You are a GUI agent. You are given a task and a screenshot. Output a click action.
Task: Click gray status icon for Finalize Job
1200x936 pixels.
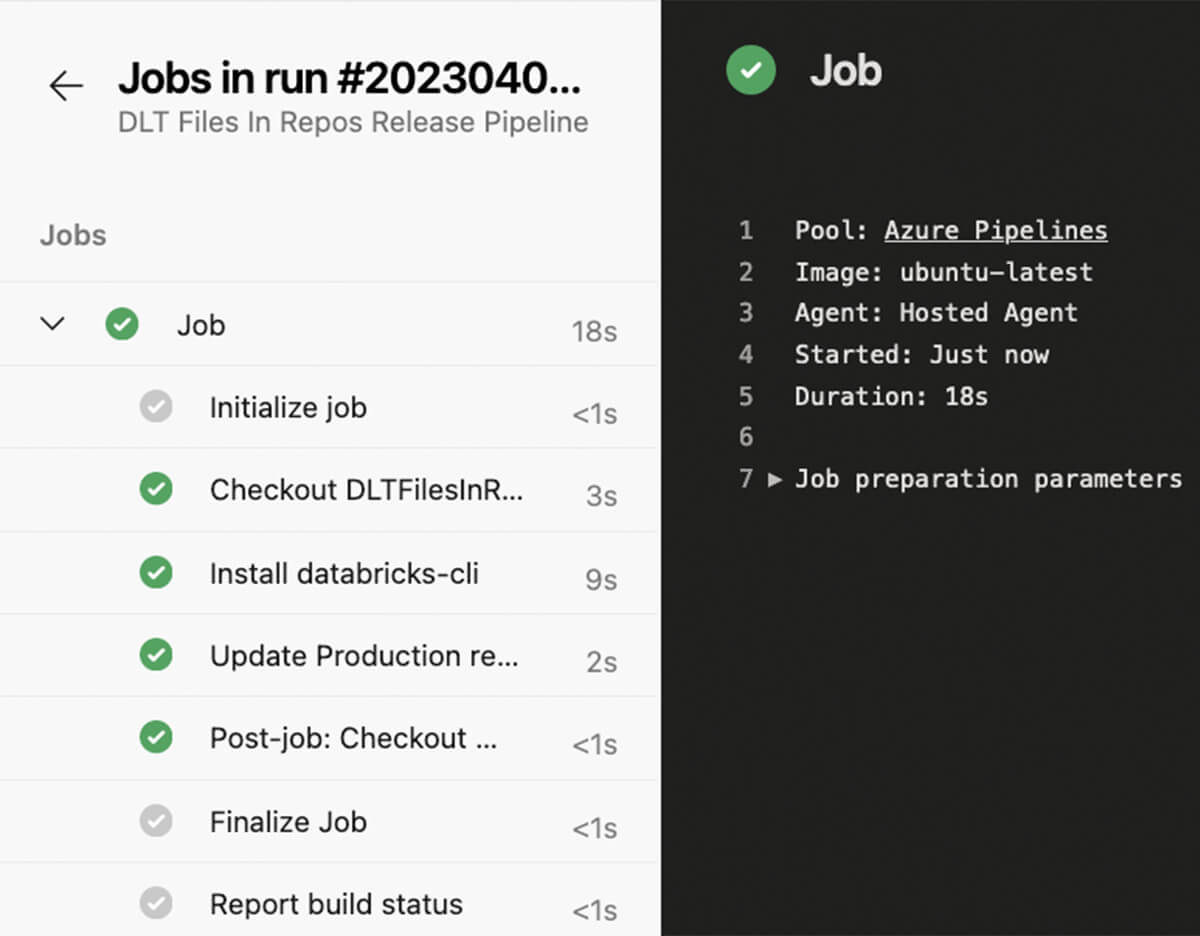click(x=155, y=821)
